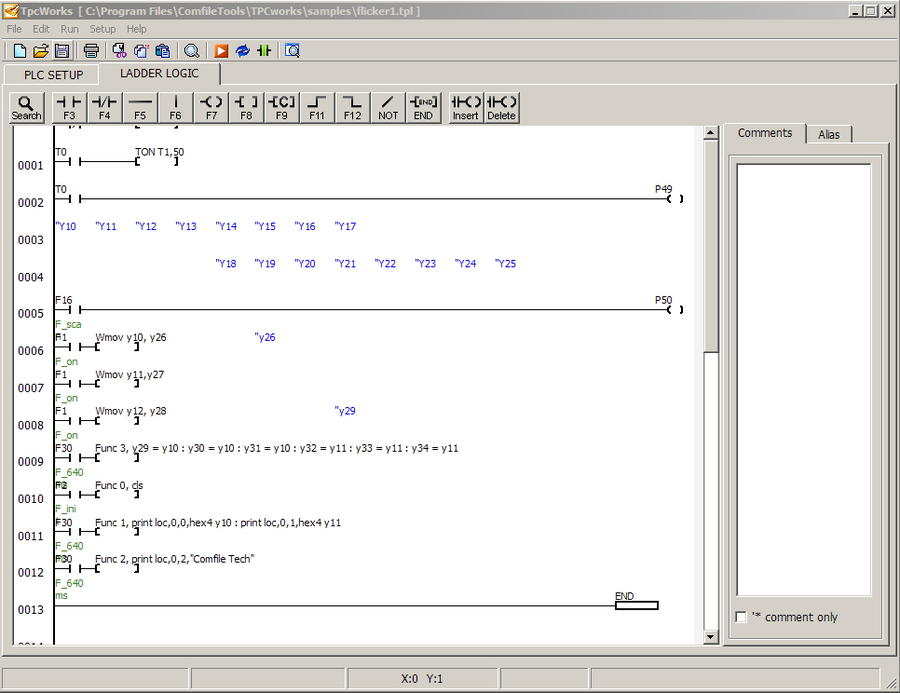Open a file with the folder icon
The width and height of the screenshot is (900, 693).
click(x=41, y=51)
